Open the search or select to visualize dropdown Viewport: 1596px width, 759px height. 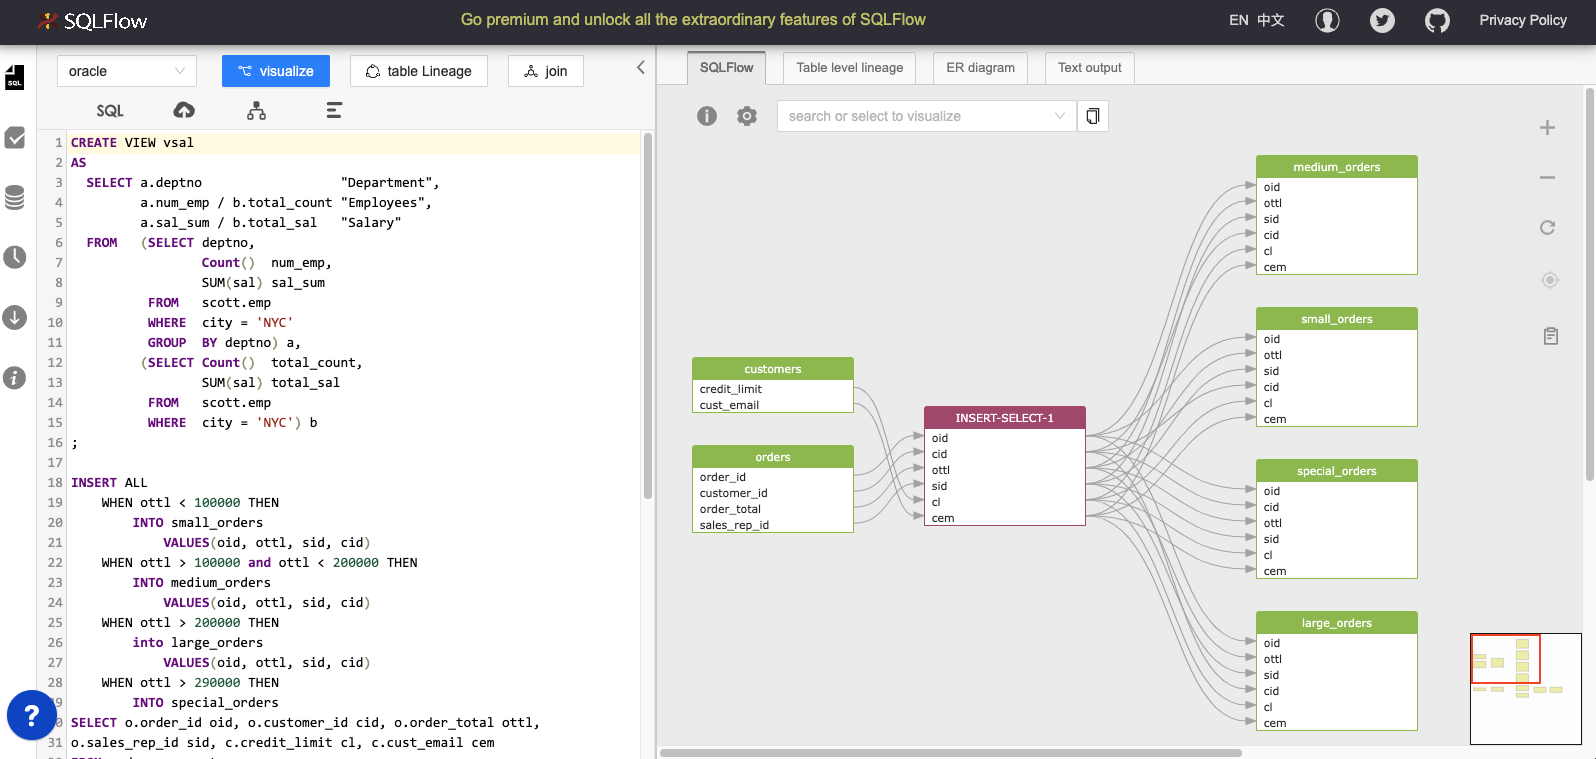pos(926,116)
